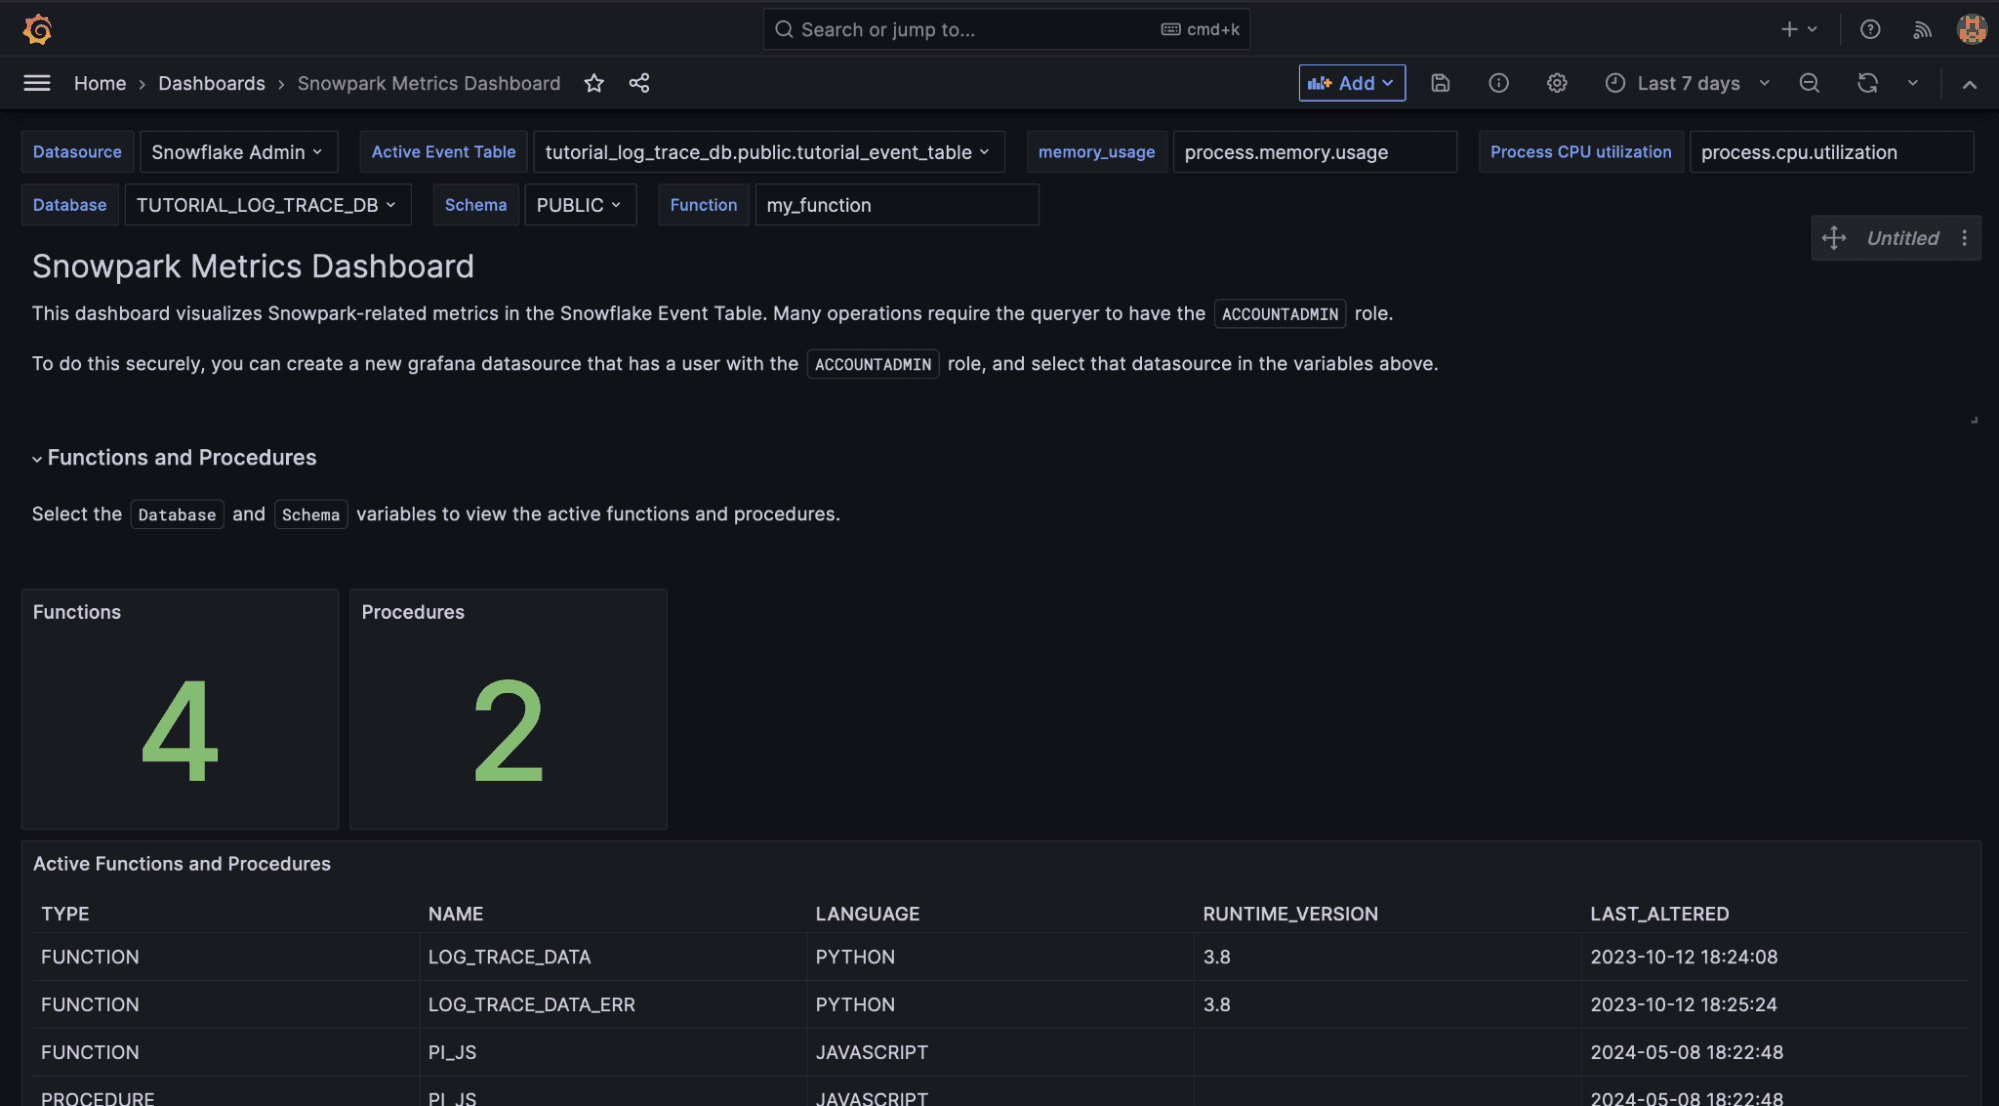Image resolution: width=1999 pixels, height=1106 pixels.
Task: Collapse the top toolbar with chevron-up icon
Action: [x=1969, y=84]
